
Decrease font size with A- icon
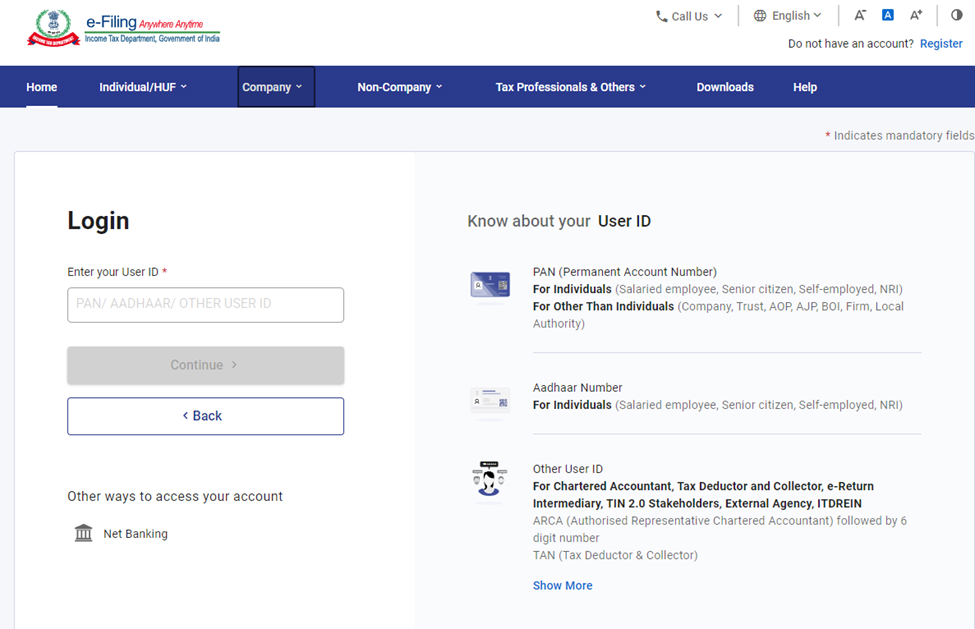coord(860,15)
